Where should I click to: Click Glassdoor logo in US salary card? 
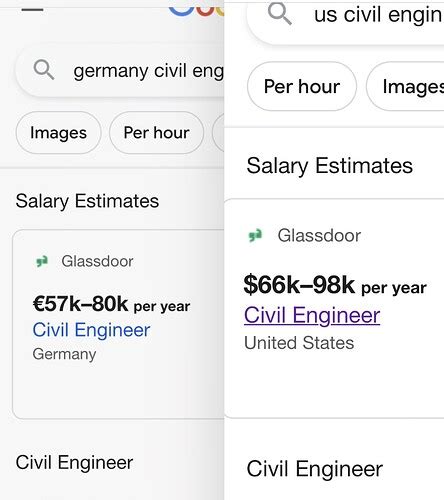(255, 236)
